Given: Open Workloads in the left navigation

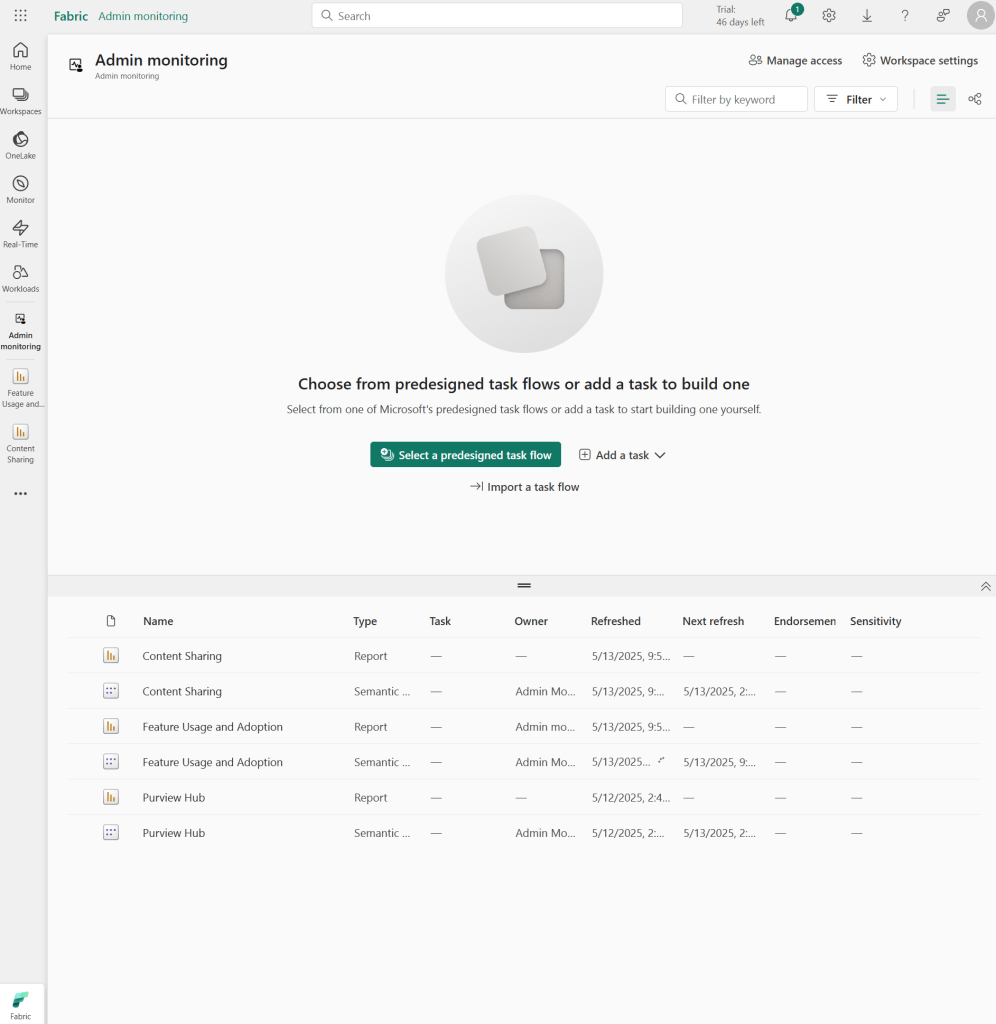Looking at the screenshot, I should tap(20, 277).
